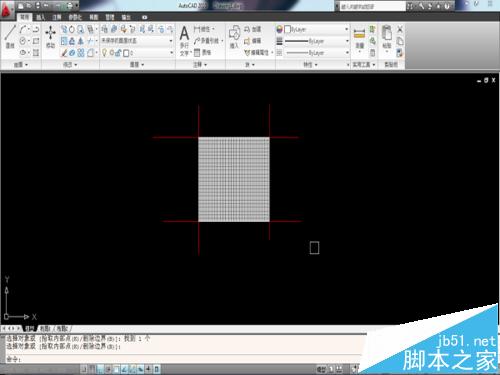Open the linetype ByLayer dropdown
This screenshot has height=375, width=500.
(316, 53)
